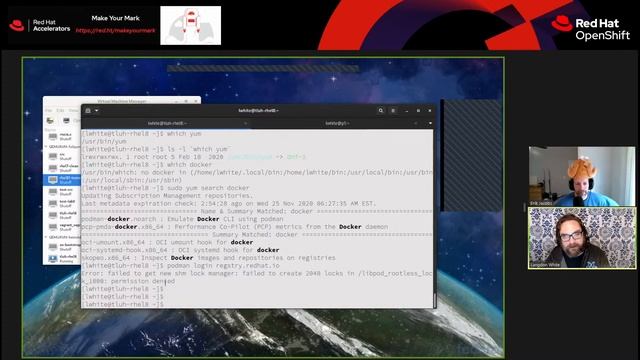Screen dimensions: 640x360
Task: Click the 'permission denied' error text
Action: click(143, 281)
